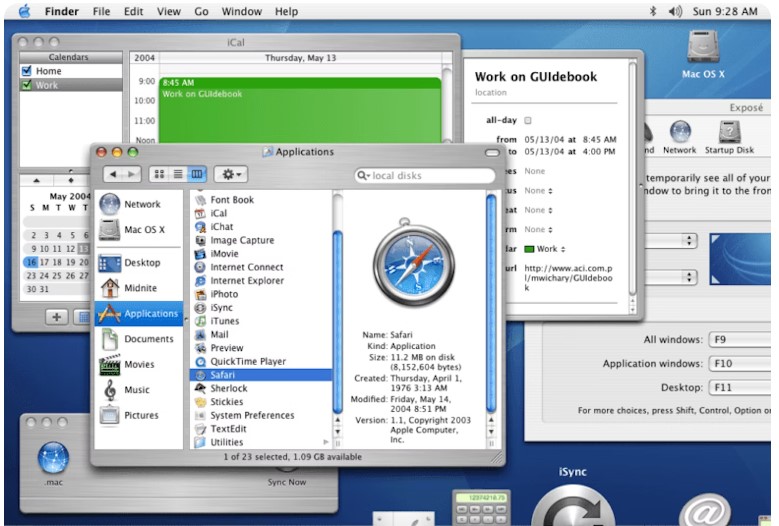Select the iTunes app icon
The image size is (779, 526).
pyautogui.click(x=200, y=320)
